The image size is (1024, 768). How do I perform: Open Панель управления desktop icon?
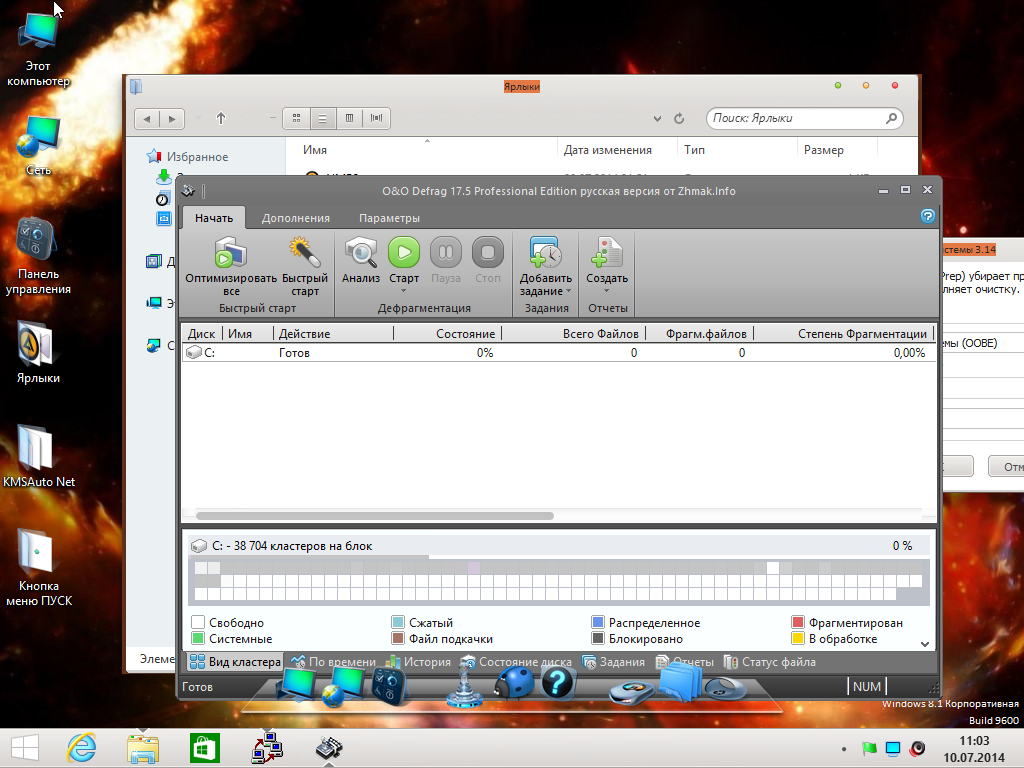click(x=38, y=256)
